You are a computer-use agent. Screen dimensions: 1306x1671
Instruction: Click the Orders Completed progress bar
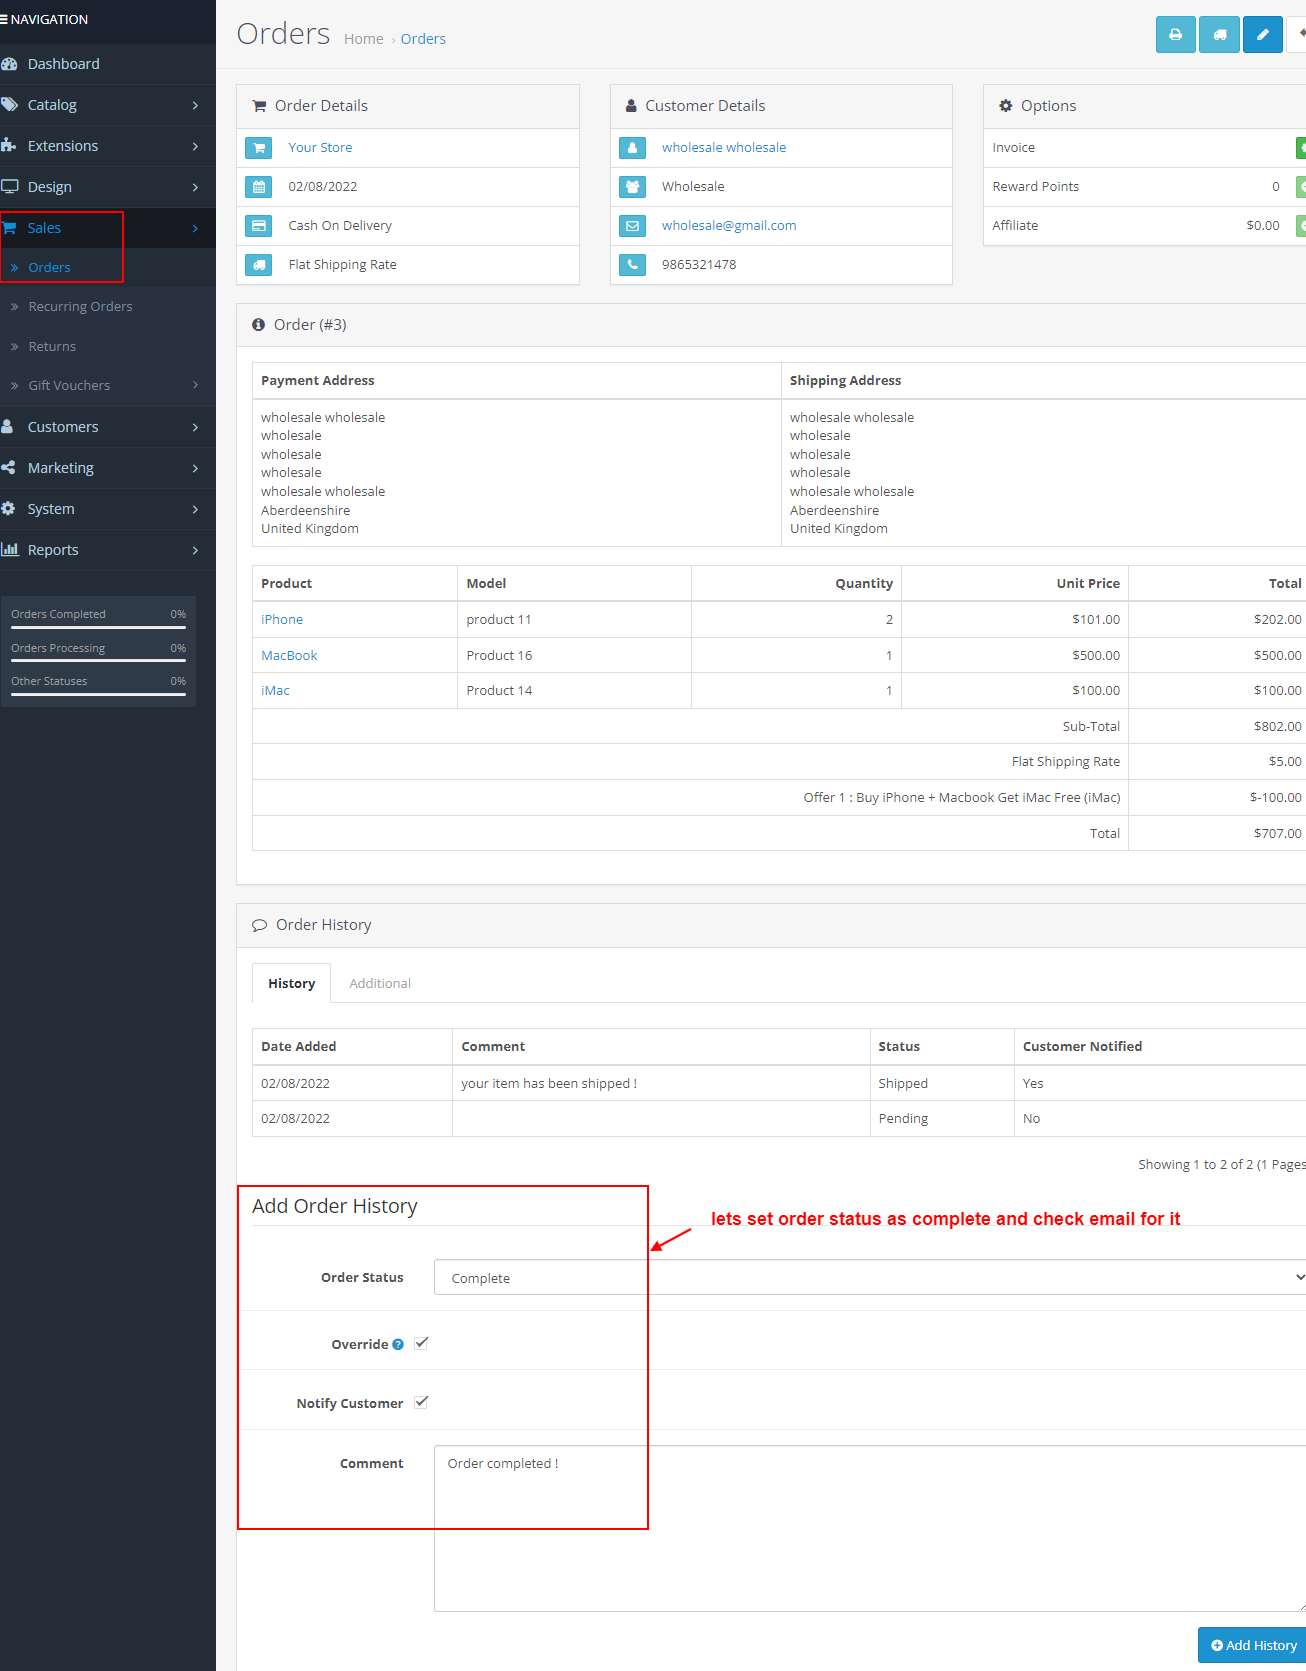point(98,627)
